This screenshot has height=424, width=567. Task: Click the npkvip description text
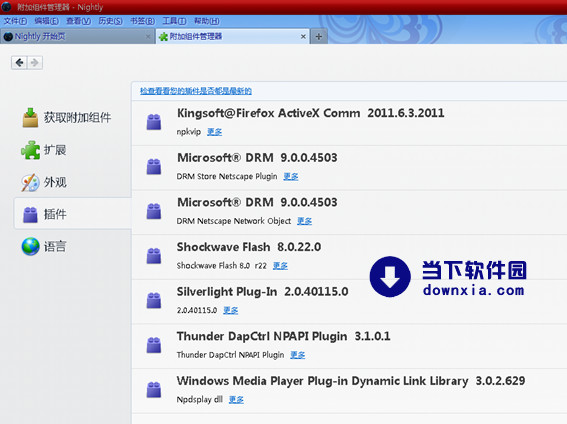pos(188,132)
